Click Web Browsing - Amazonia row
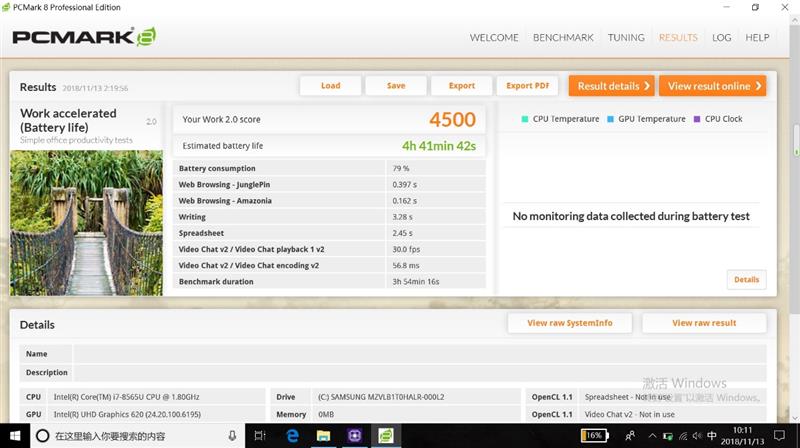The image size is (800, 448). pos(330,201)
